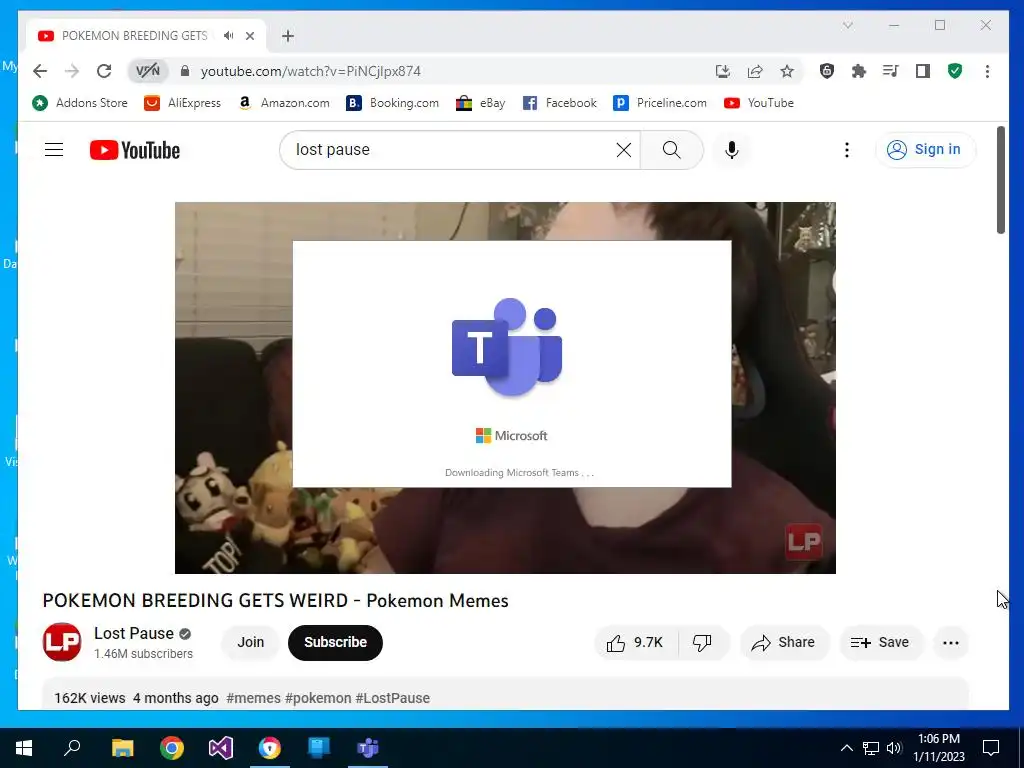Open Visual Studio from the taskbar

point(221,748)
